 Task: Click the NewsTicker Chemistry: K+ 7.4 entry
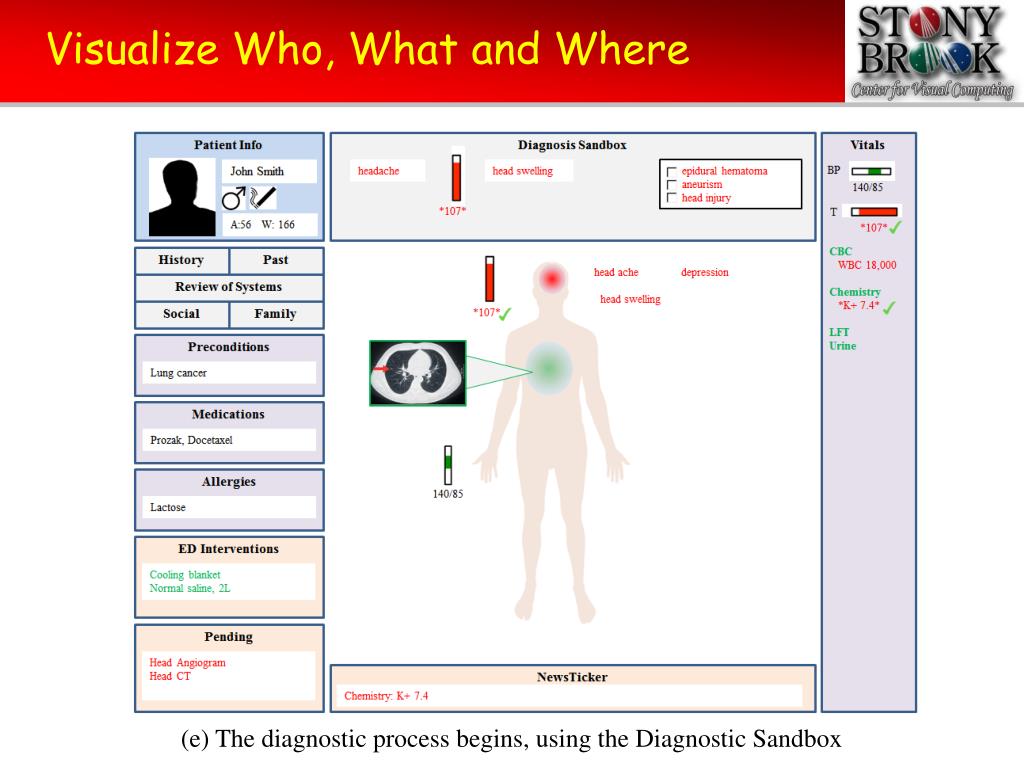[386, 696]
